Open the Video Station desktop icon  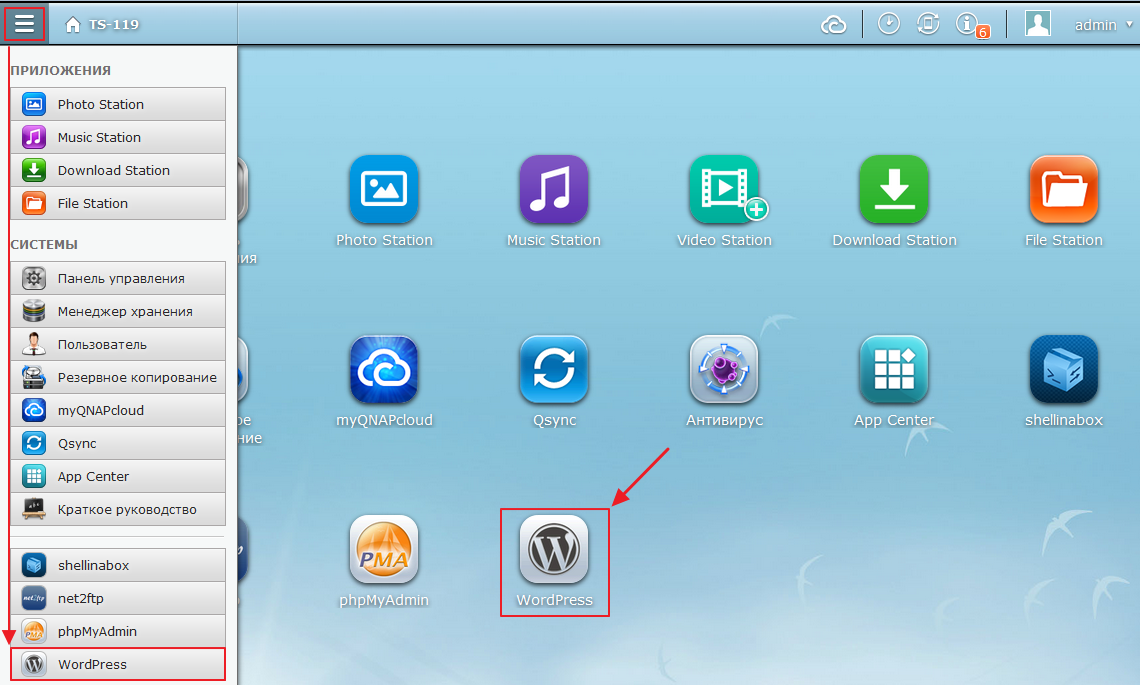(724, 189)
